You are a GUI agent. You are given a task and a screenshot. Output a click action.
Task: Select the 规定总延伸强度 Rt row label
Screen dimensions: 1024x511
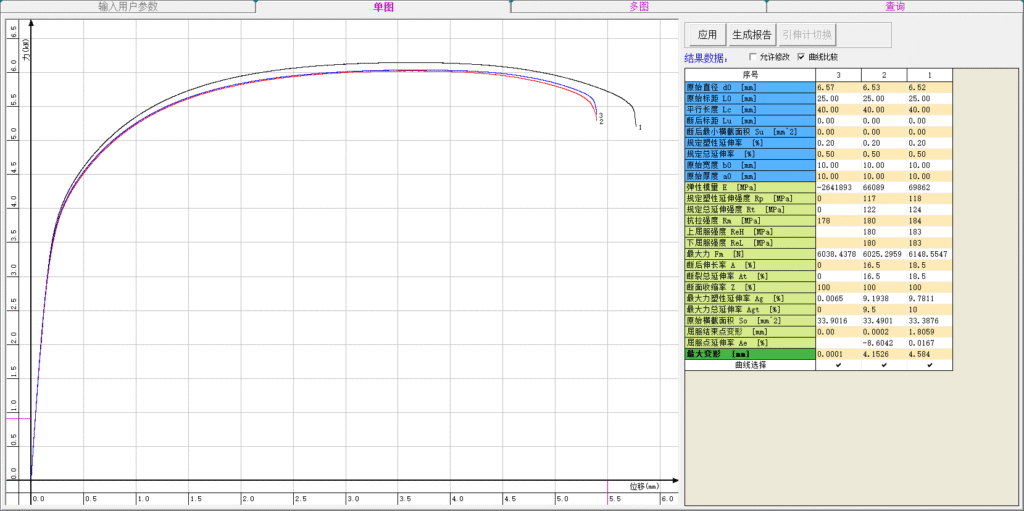tap(750, 210)
